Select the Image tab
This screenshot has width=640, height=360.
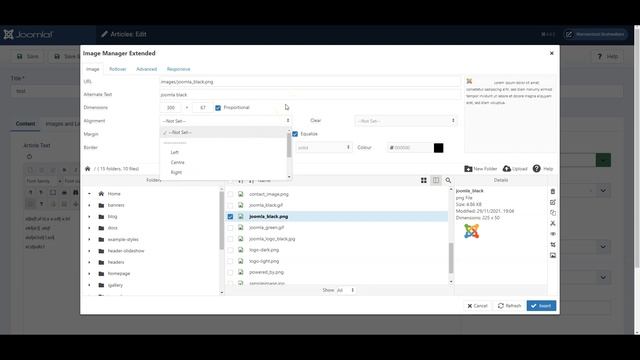(x=93, y=69)
